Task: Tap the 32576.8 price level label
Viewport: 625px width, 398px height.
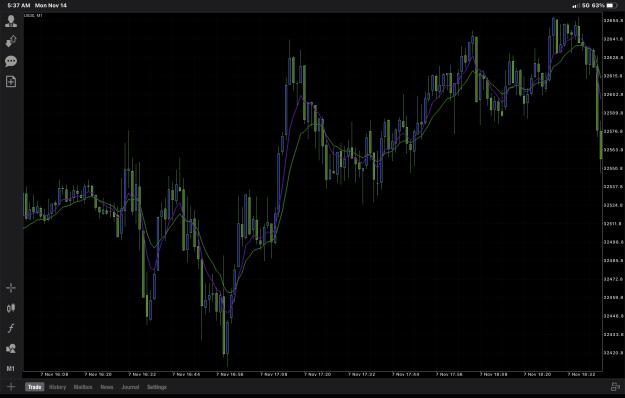Action: click(613, 131)
